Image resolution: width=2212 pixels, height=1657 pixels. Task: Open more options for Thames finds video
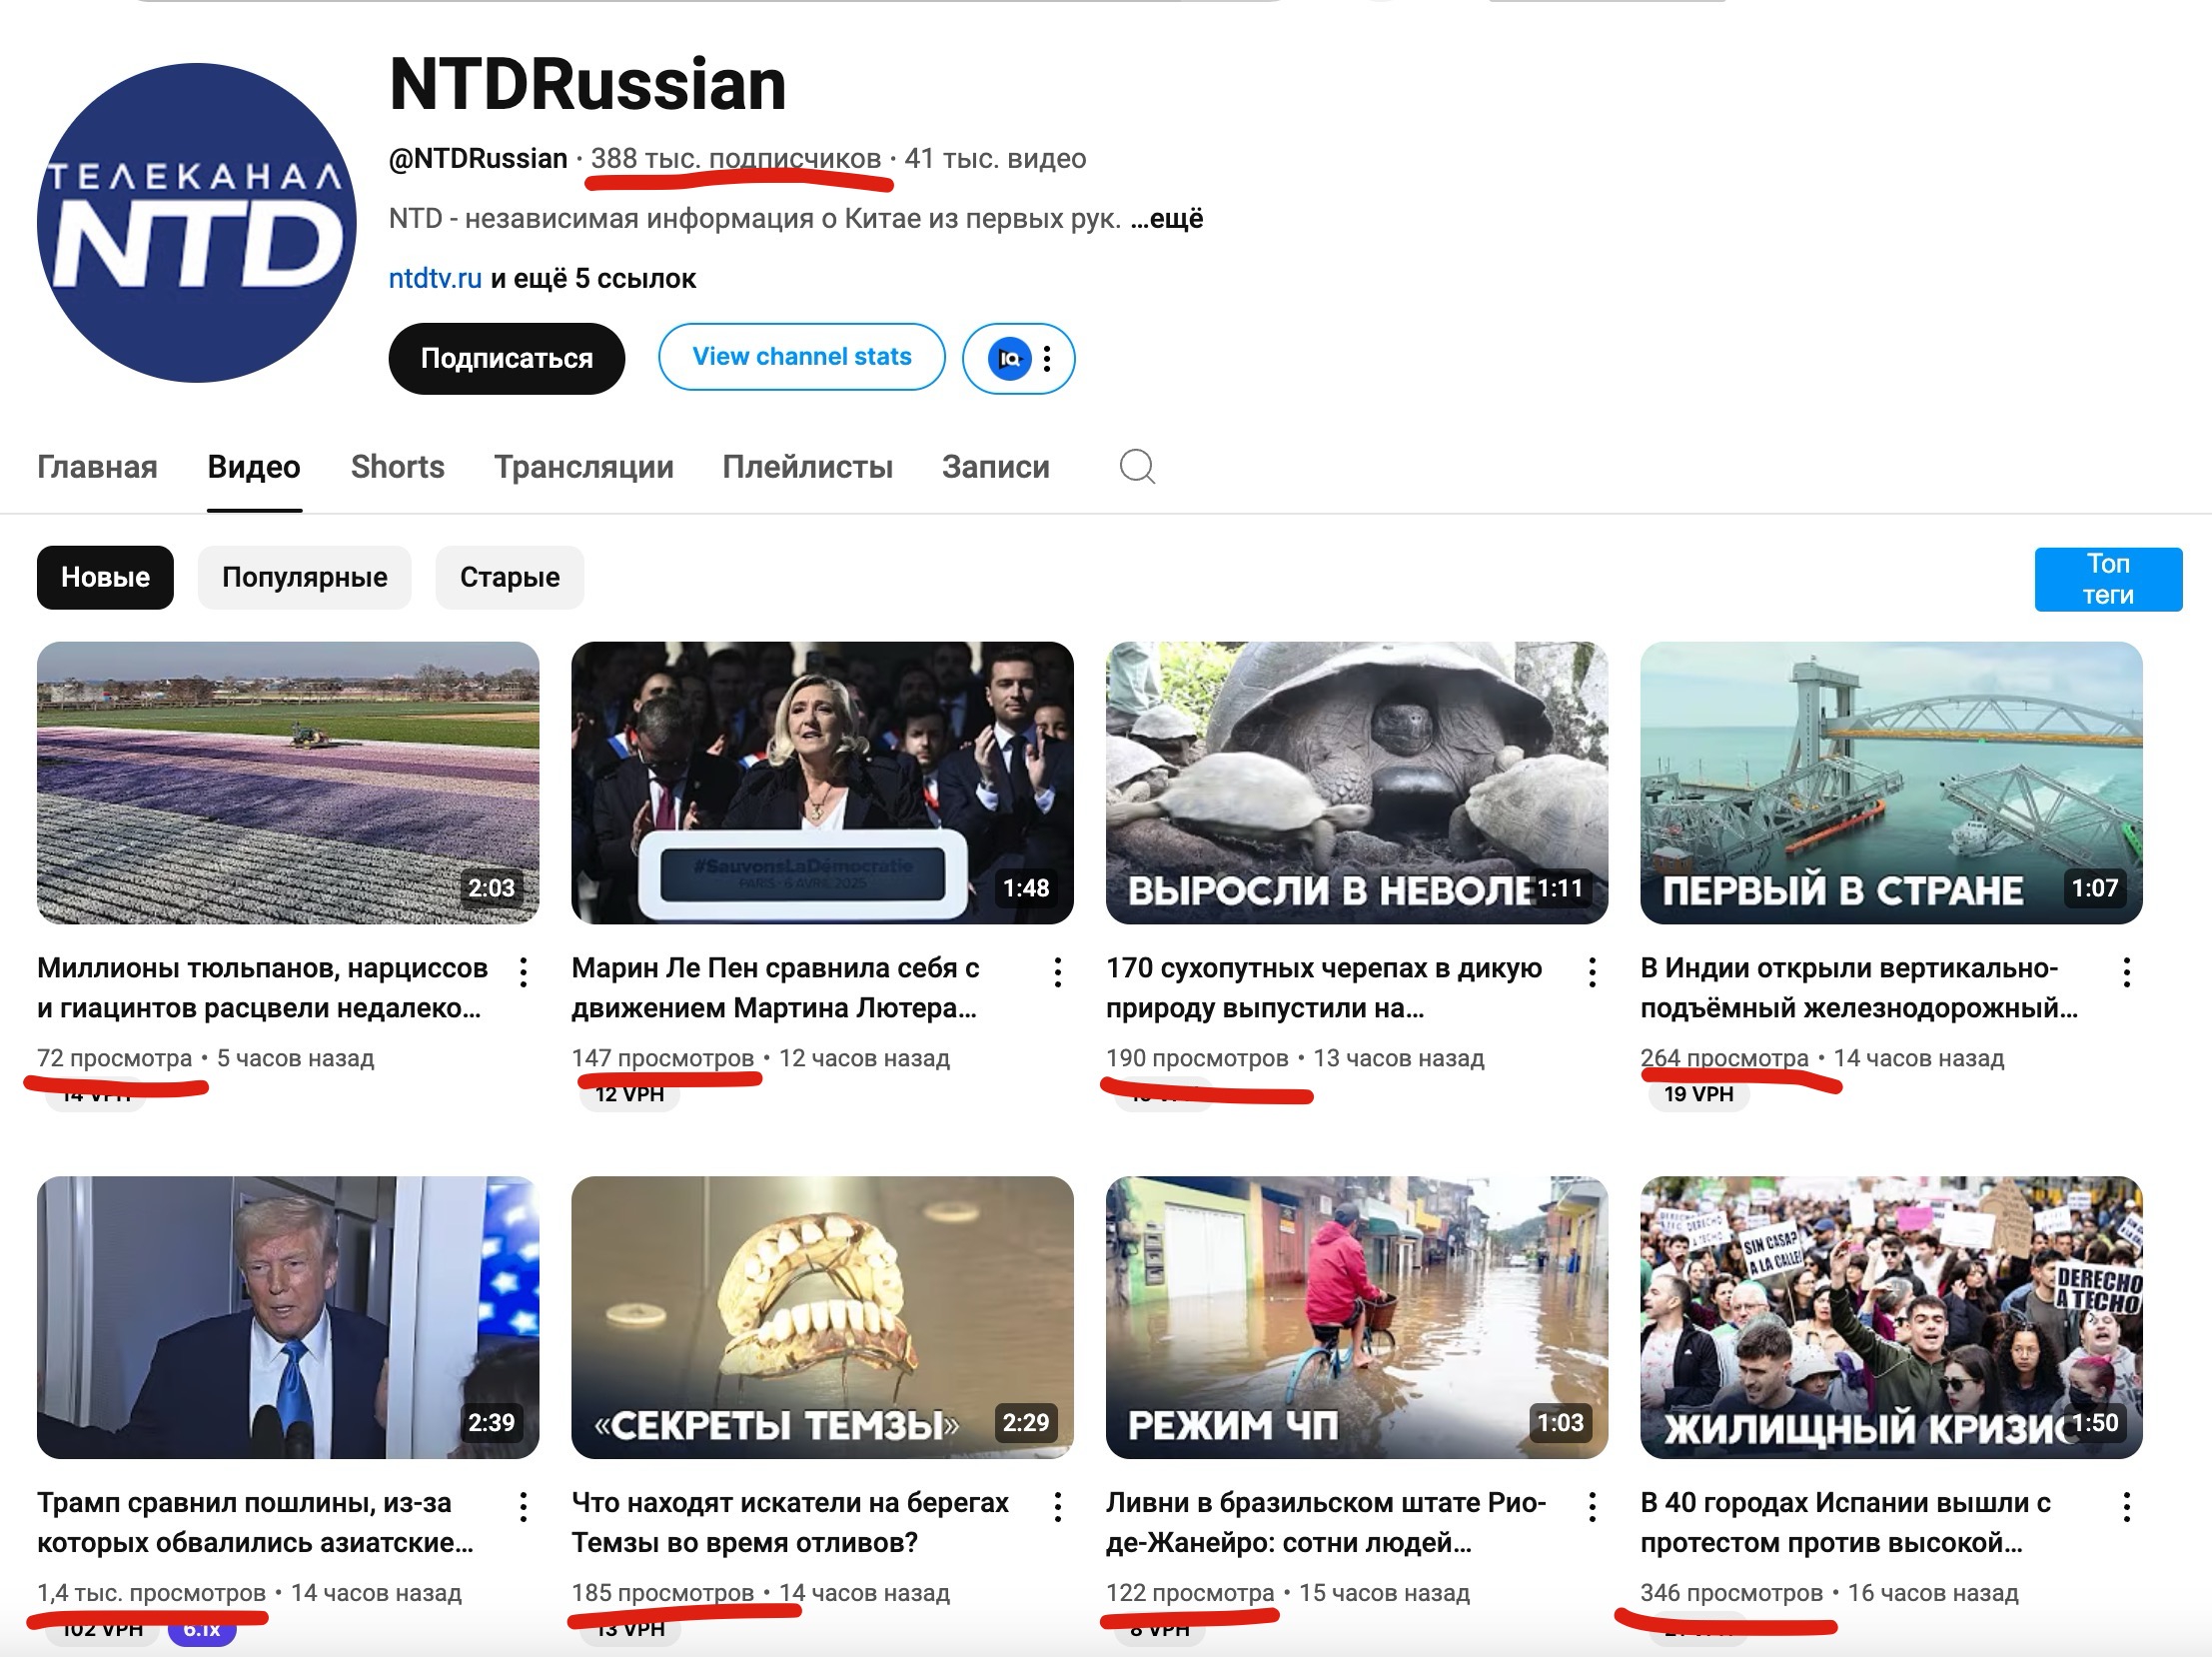(x=1058, y=1507)
